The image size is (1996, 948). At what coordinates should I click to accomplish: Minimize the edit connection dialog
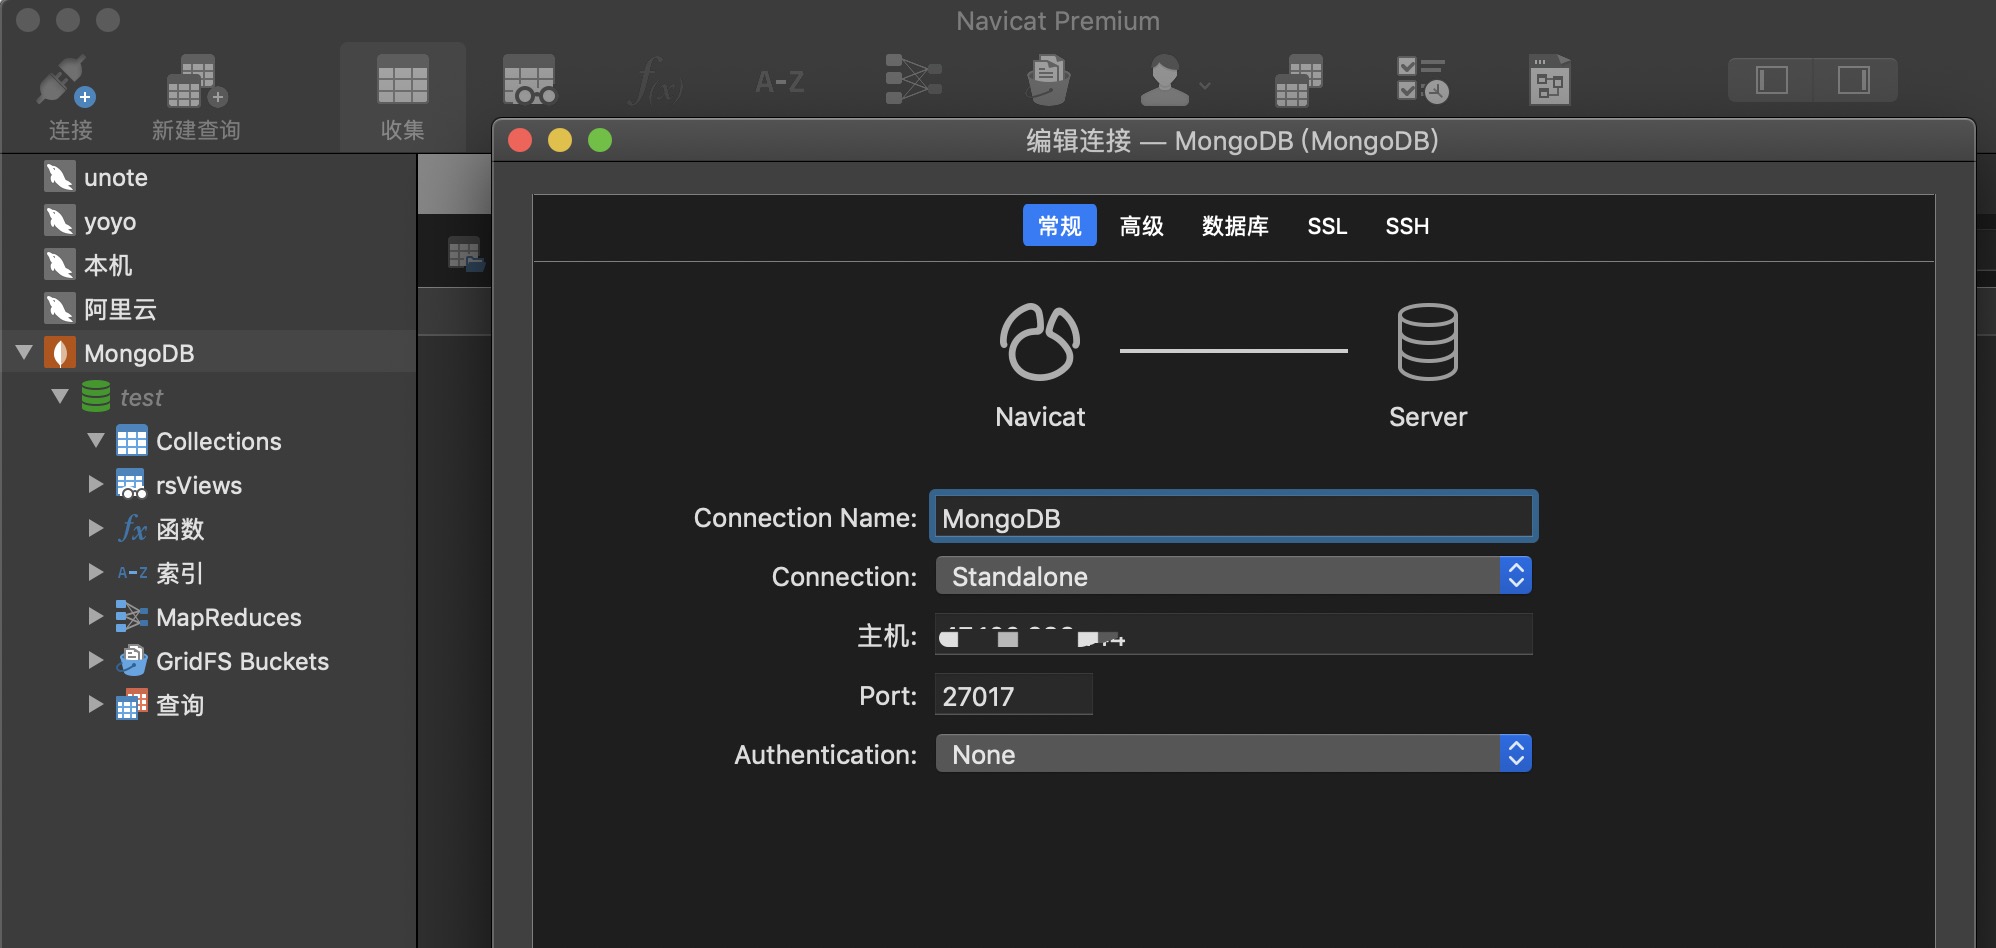click(560, 140)
